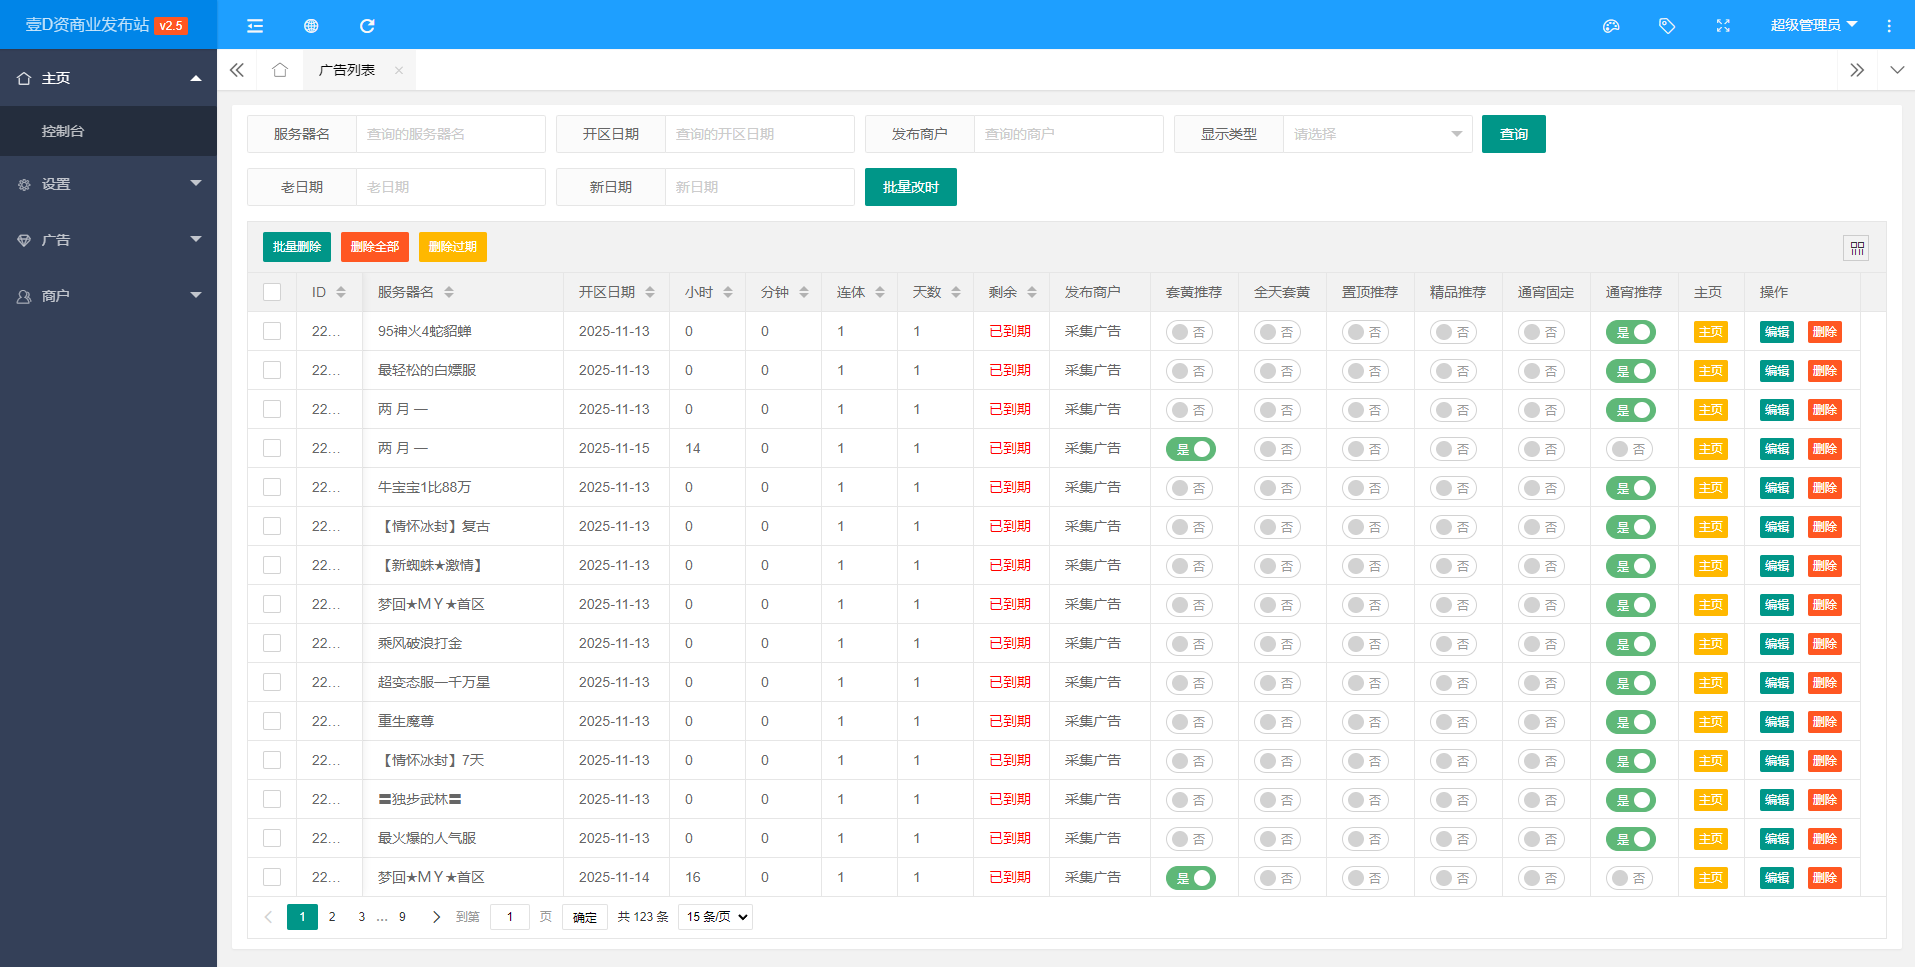Expand the 超级管理员 user menu
The height and width of the screenshot is (967, 1915).
(x=1813, y=25)
